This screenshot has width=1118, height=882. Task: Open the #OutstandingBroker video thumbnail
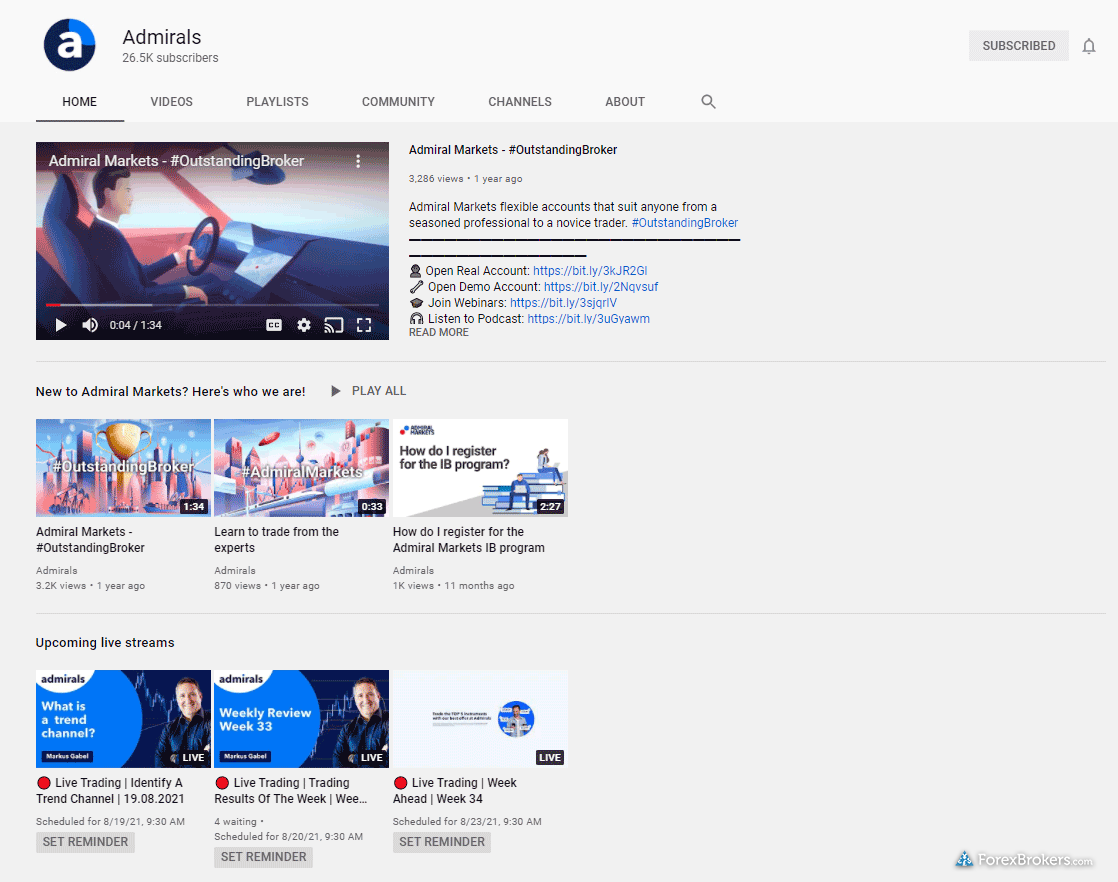pyautogui.click(x=123, y=468)
